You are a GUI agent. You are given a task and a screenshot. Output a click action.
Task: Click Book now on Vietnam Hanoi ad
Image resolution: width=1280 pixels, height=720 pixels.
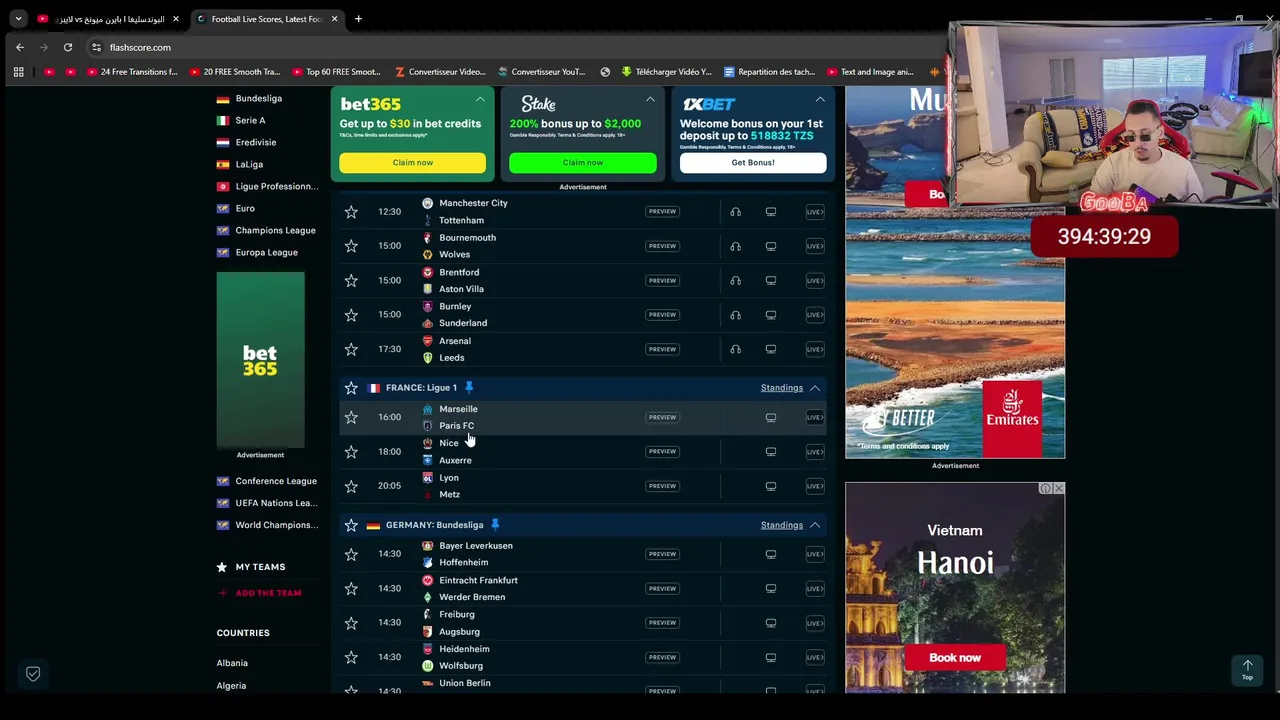(x=955, y=658)
